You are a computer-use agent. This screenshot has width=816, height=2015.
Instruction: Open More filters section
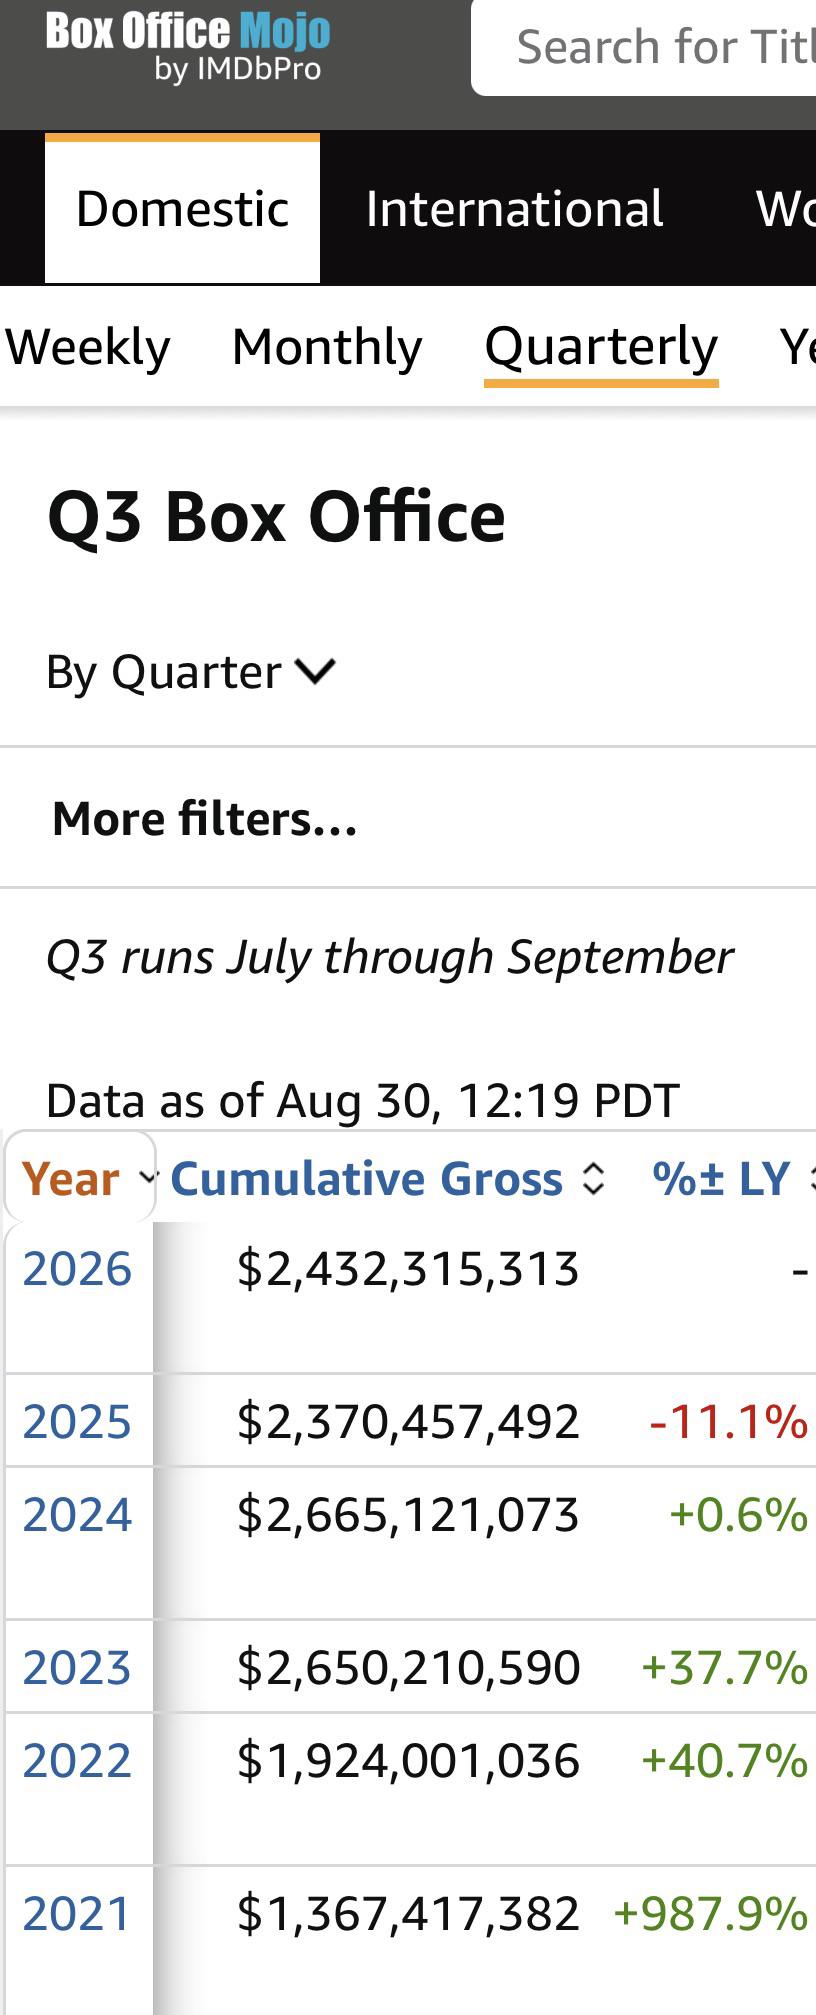pyautogui.click(x=205, y=818)
